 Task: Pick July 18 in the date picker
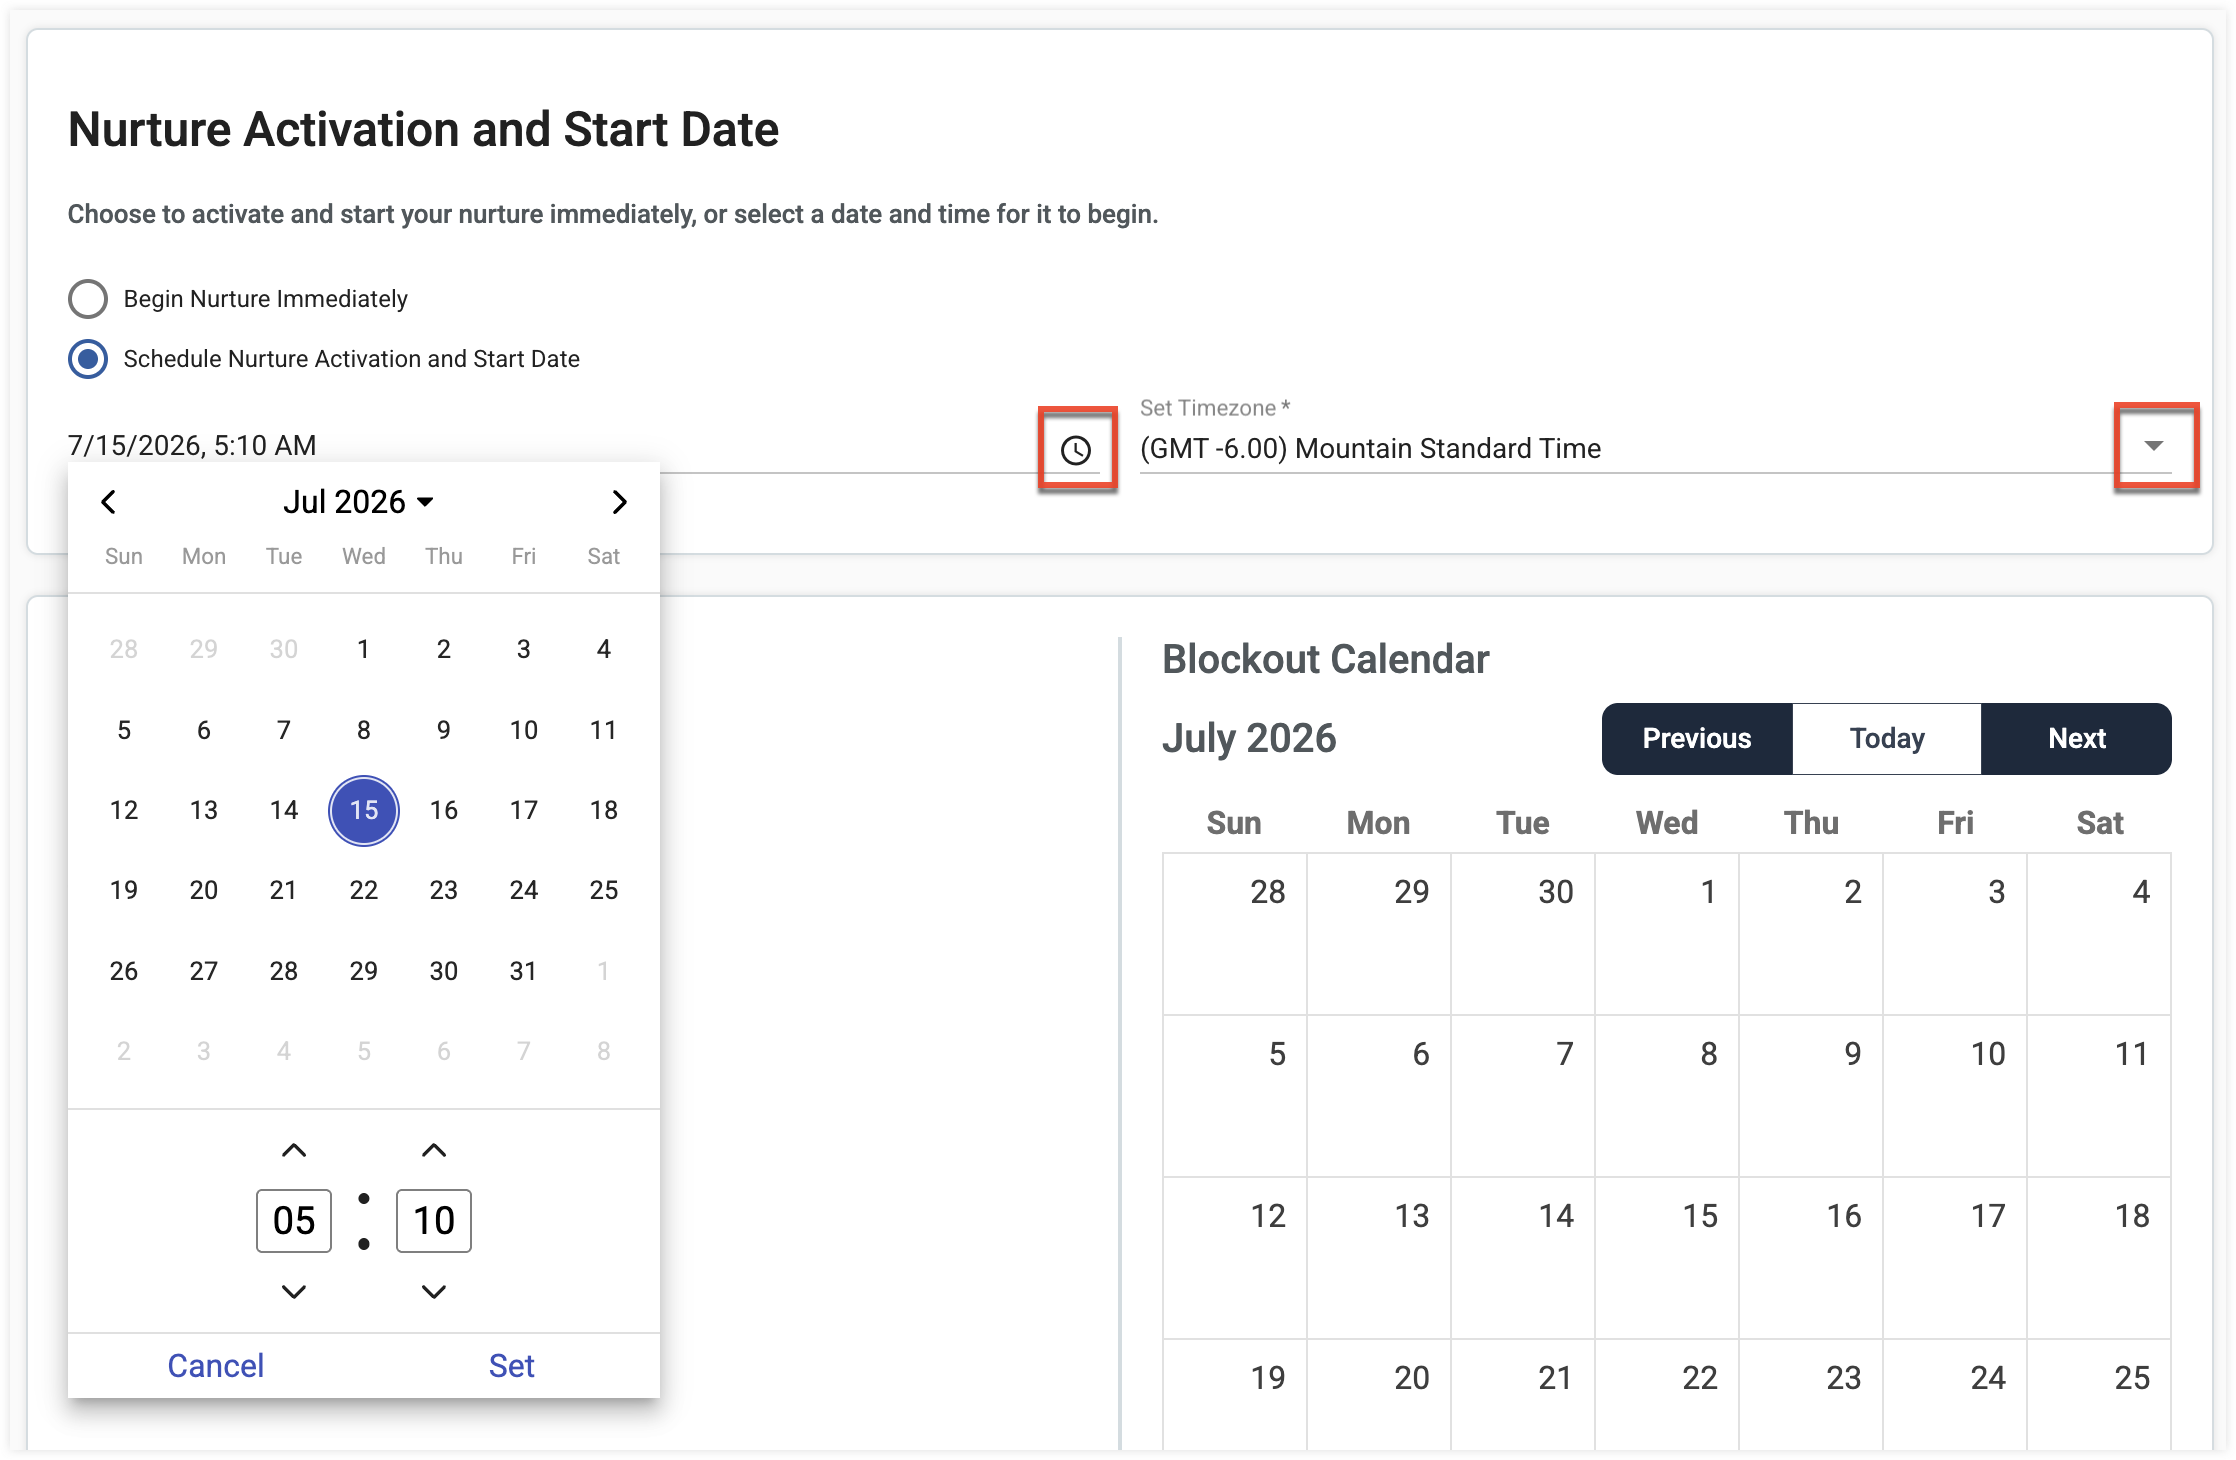click(604, 811)
